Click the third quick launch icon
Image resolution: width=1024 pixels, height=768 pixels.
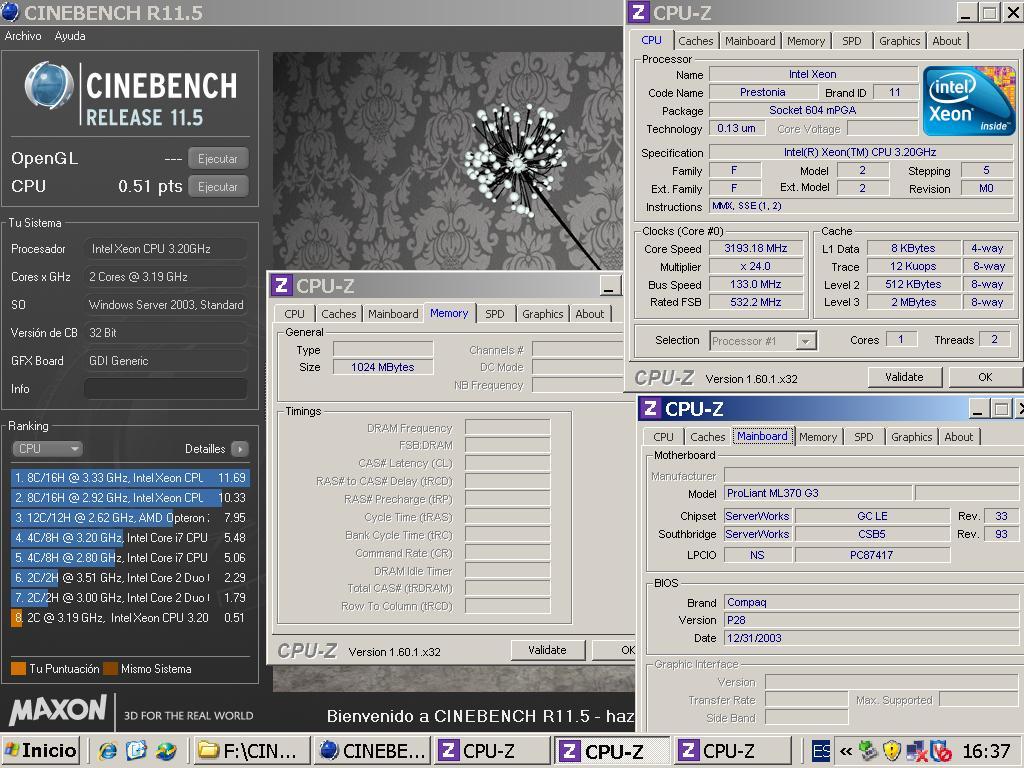click(166, 751)
